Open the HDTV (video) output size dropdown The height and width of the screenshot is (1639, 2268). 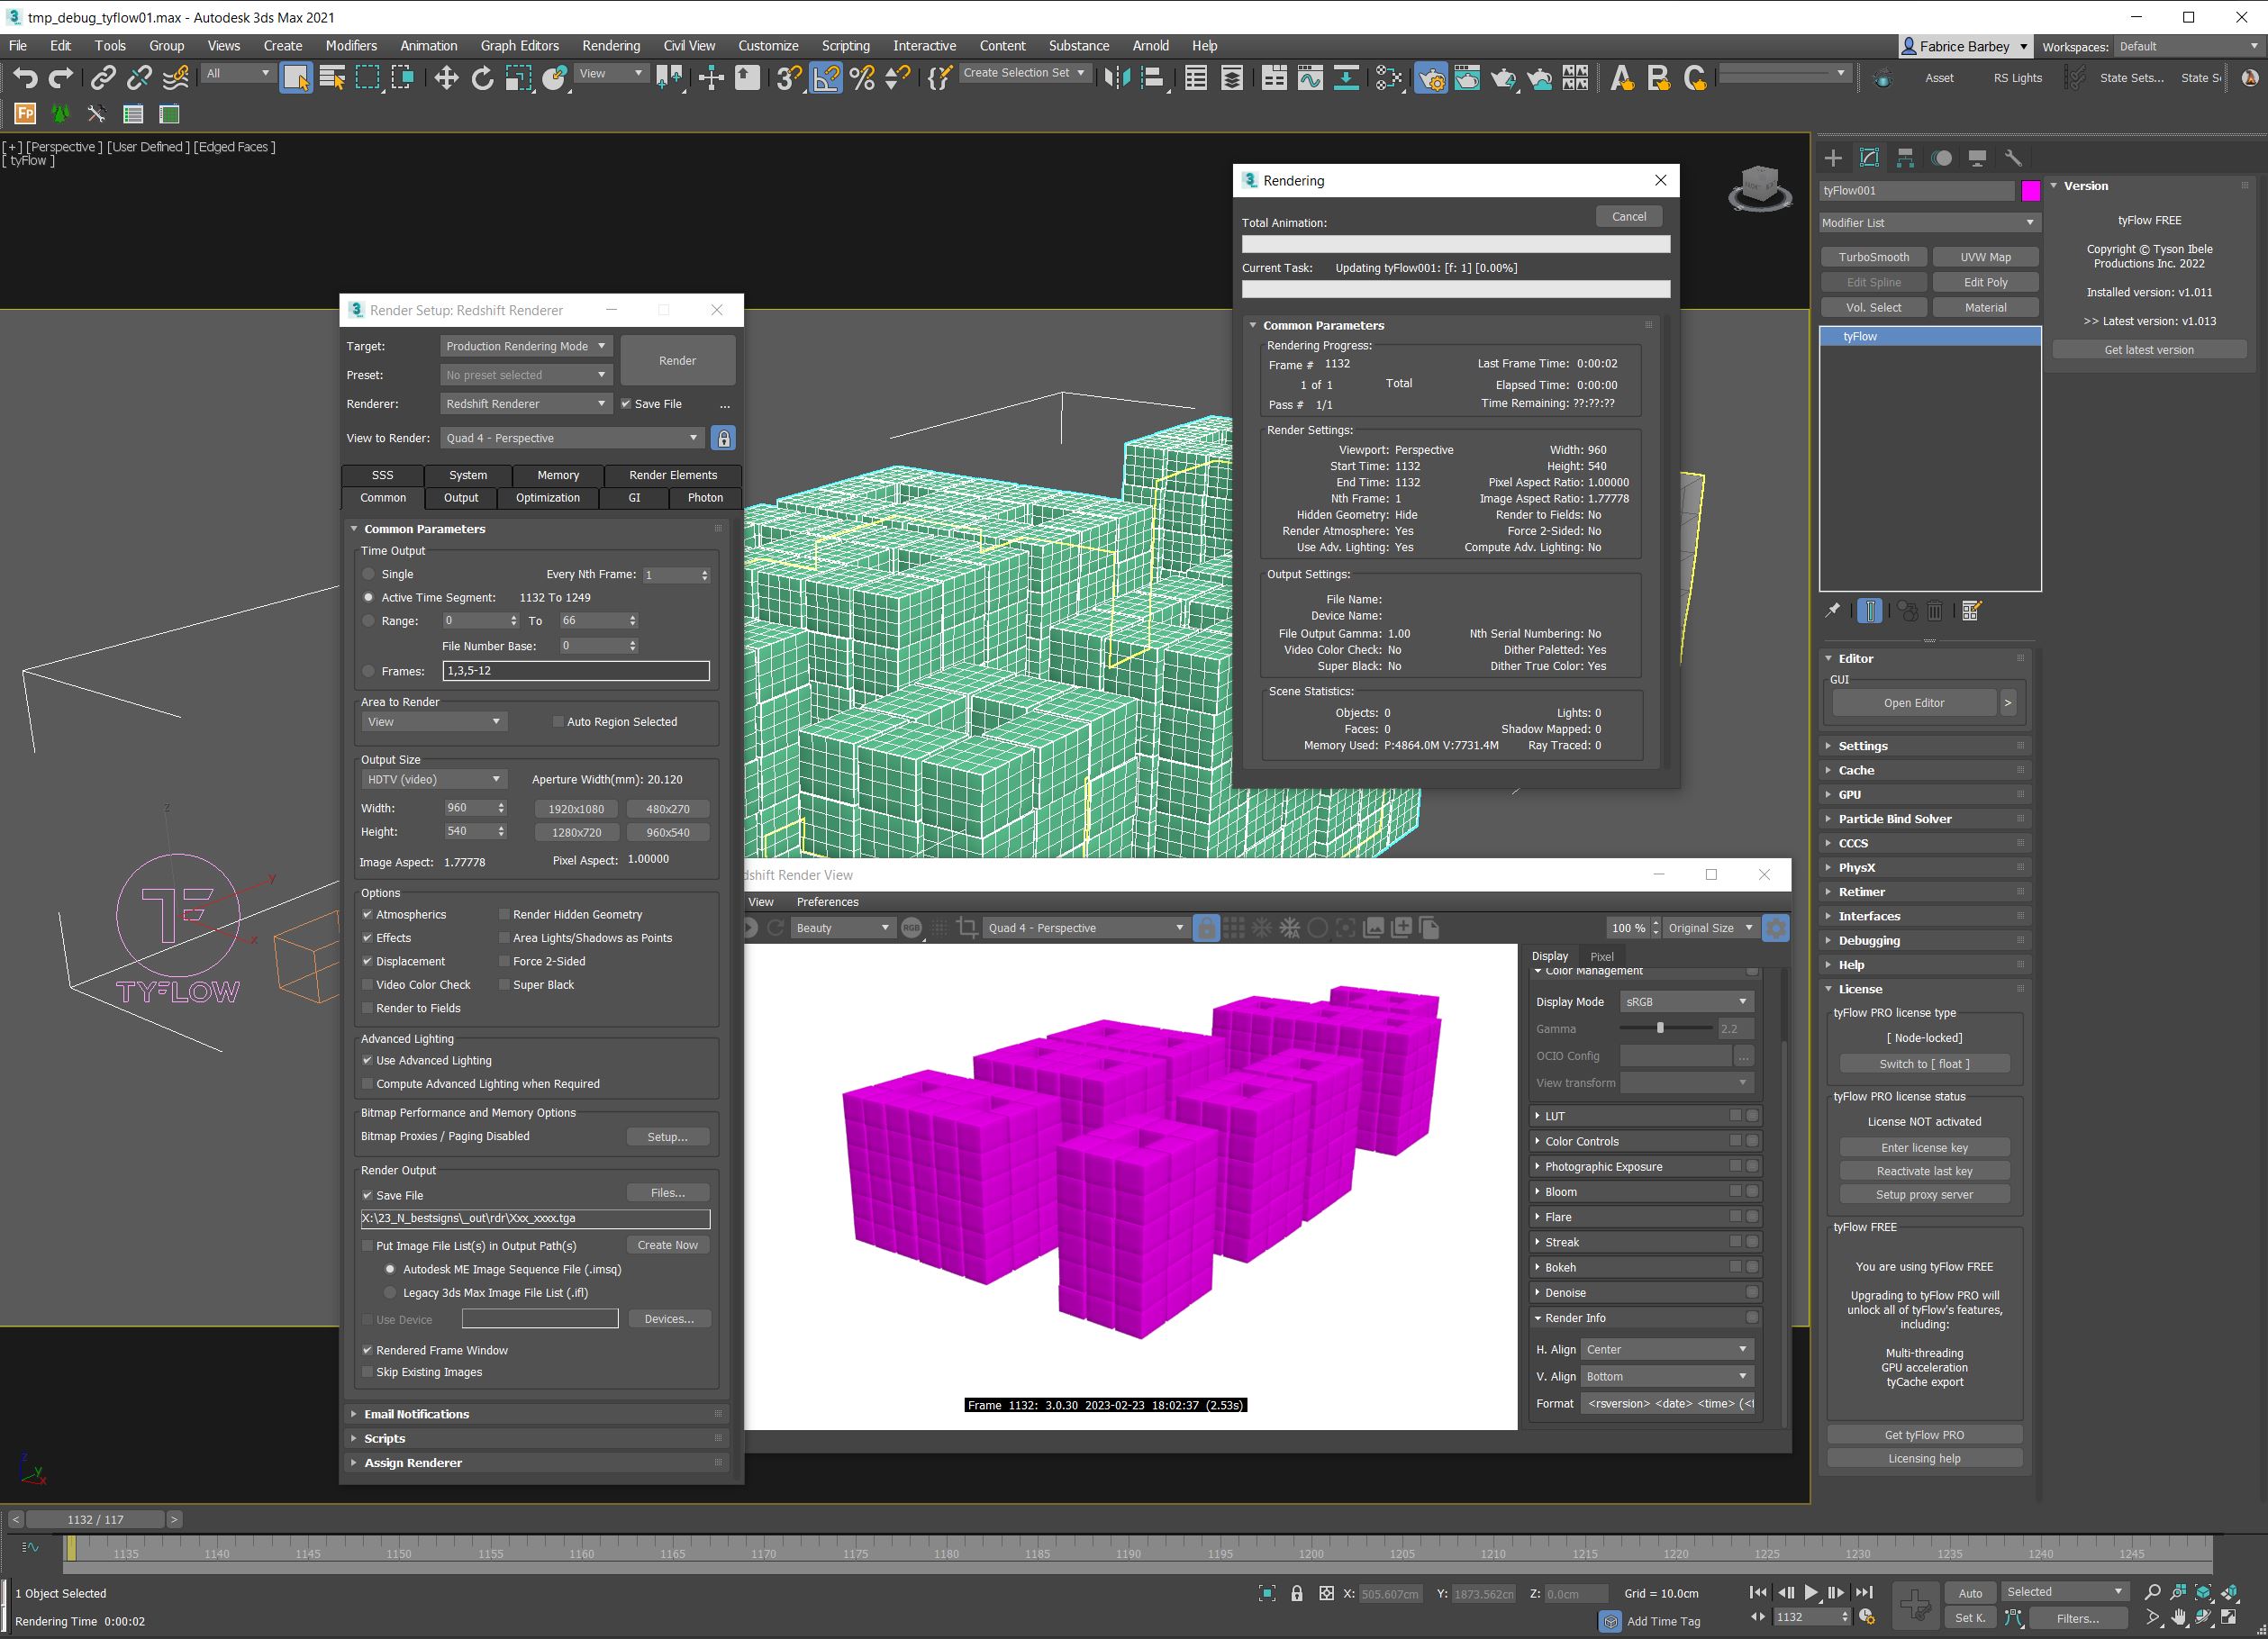(433, 780)
